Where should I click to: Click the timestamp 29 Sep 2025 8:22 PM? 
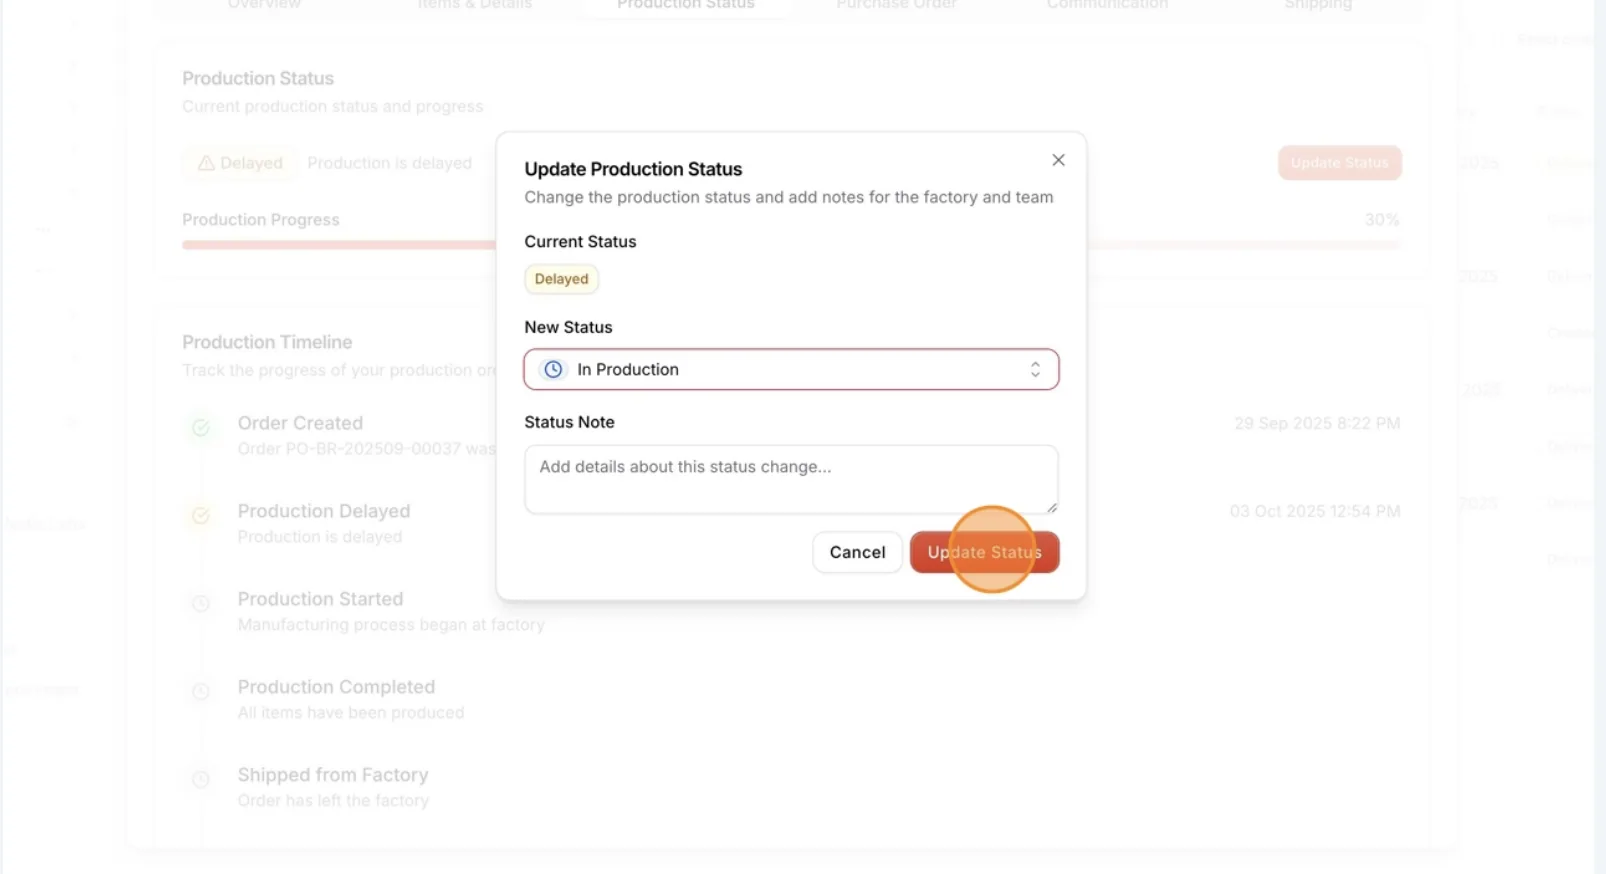pos(1317,424)
